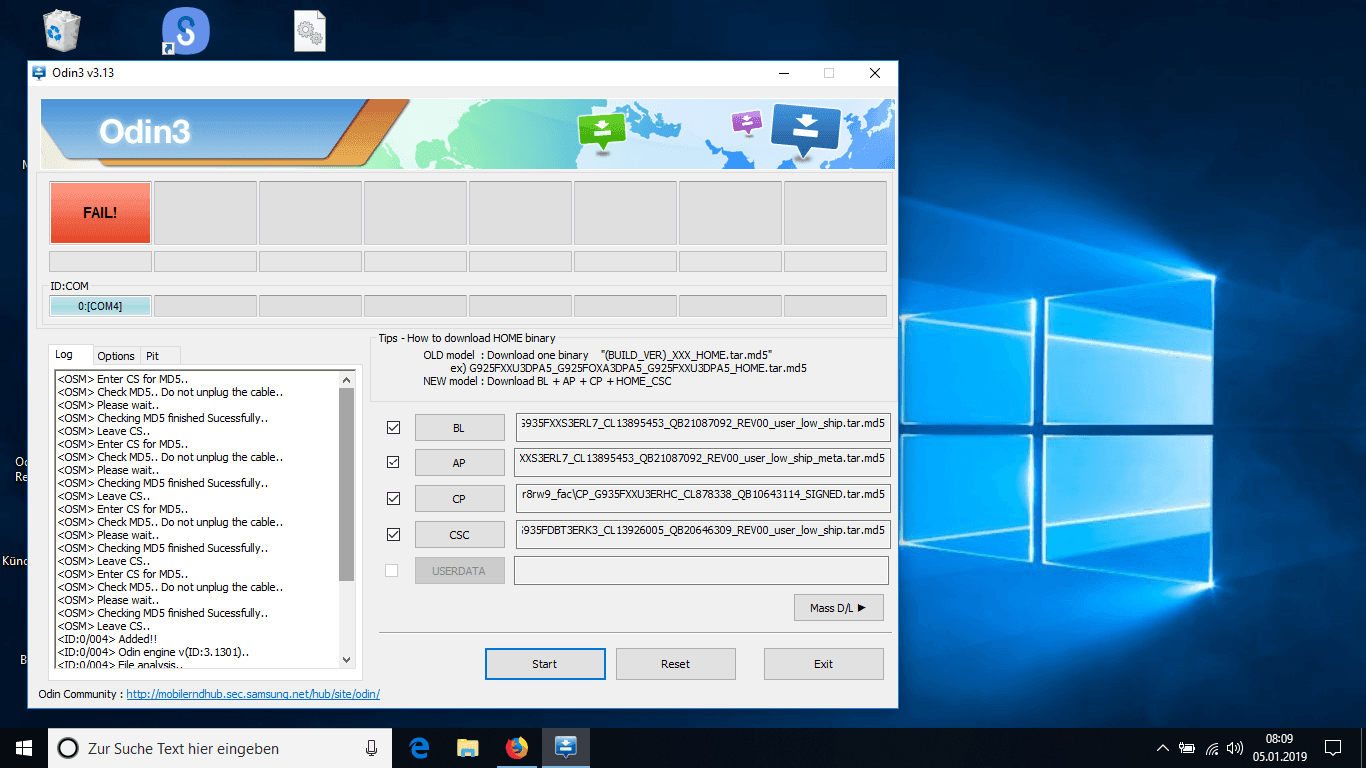The width and height of the screenshot is (1366, 768).
Task: Uncheck the CP file checkbox
Action: [x=393, y=498]
